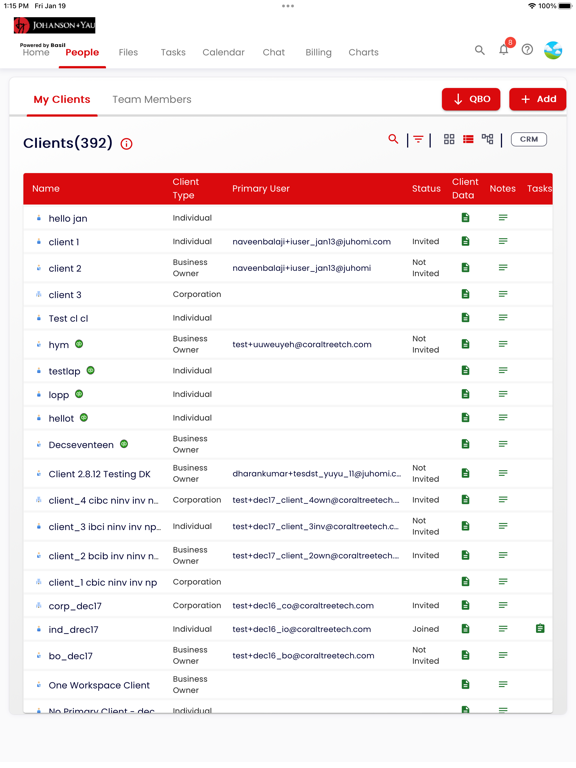Switch to Team Members tab
576x768 pixels.
152,99
